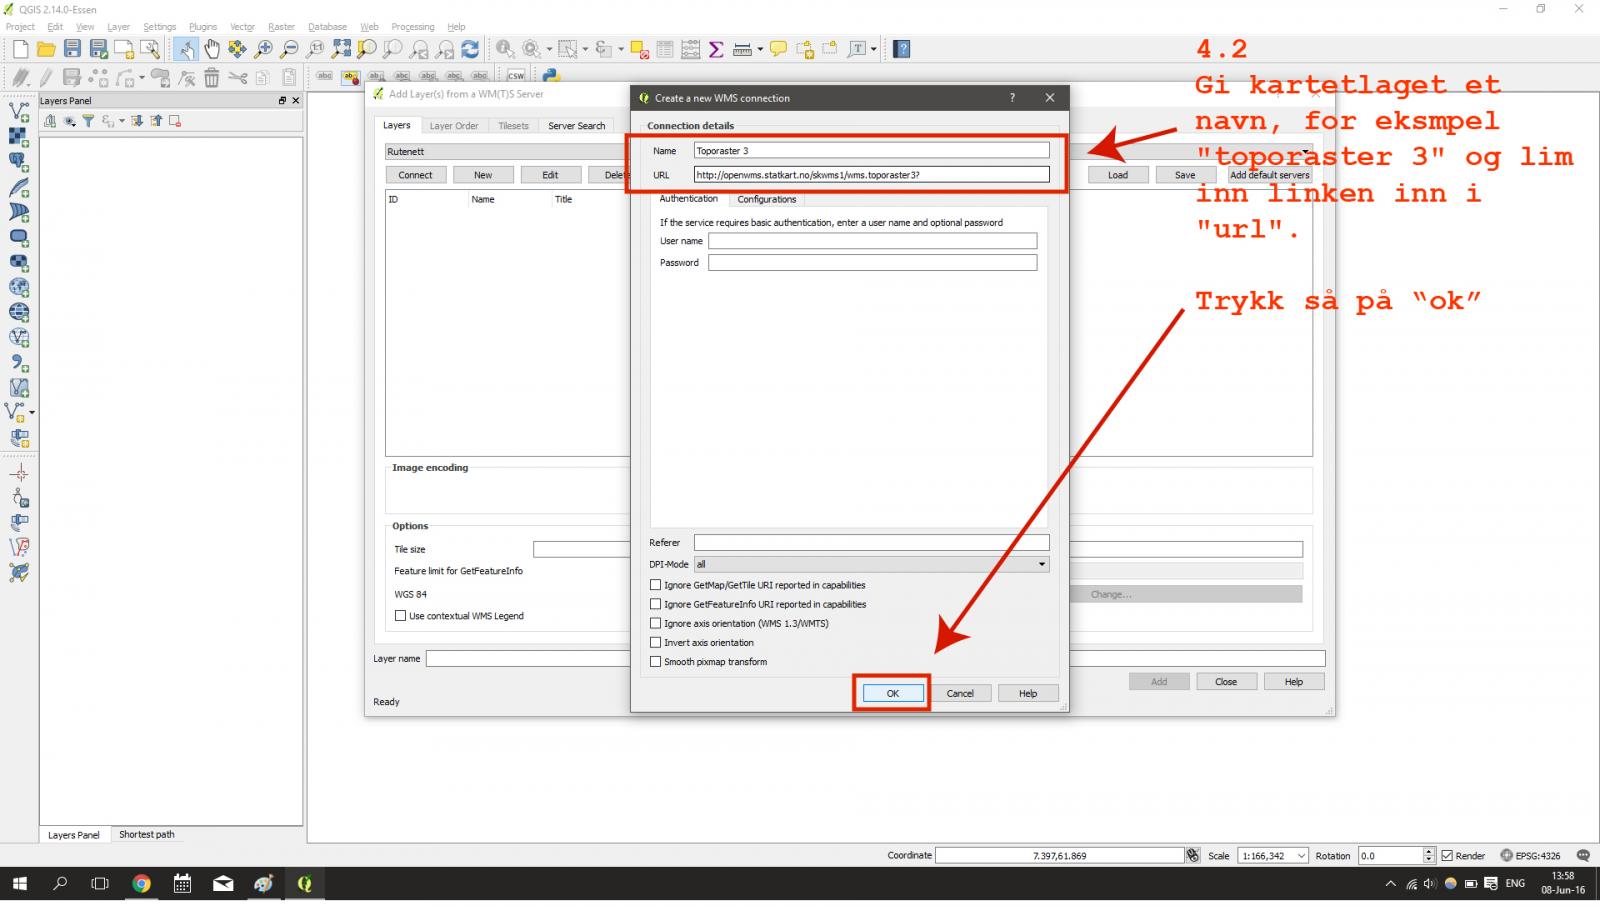Open the Rutenett connection dropdown
Image resolution: width=1600 pixels, height=906 pixels.
point(505,152)
